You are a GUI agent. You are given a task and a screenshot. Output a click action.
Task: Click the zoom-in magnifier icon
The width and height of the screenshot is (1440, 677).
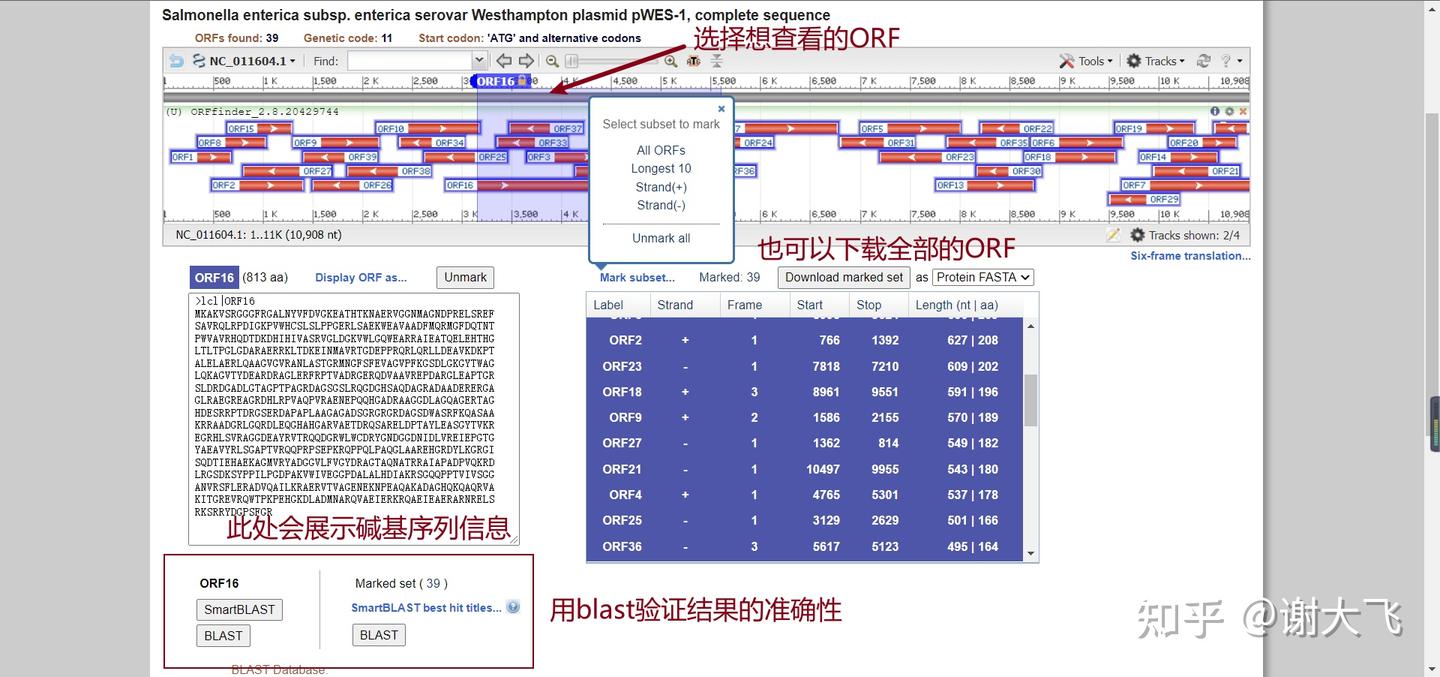(670, 62)
